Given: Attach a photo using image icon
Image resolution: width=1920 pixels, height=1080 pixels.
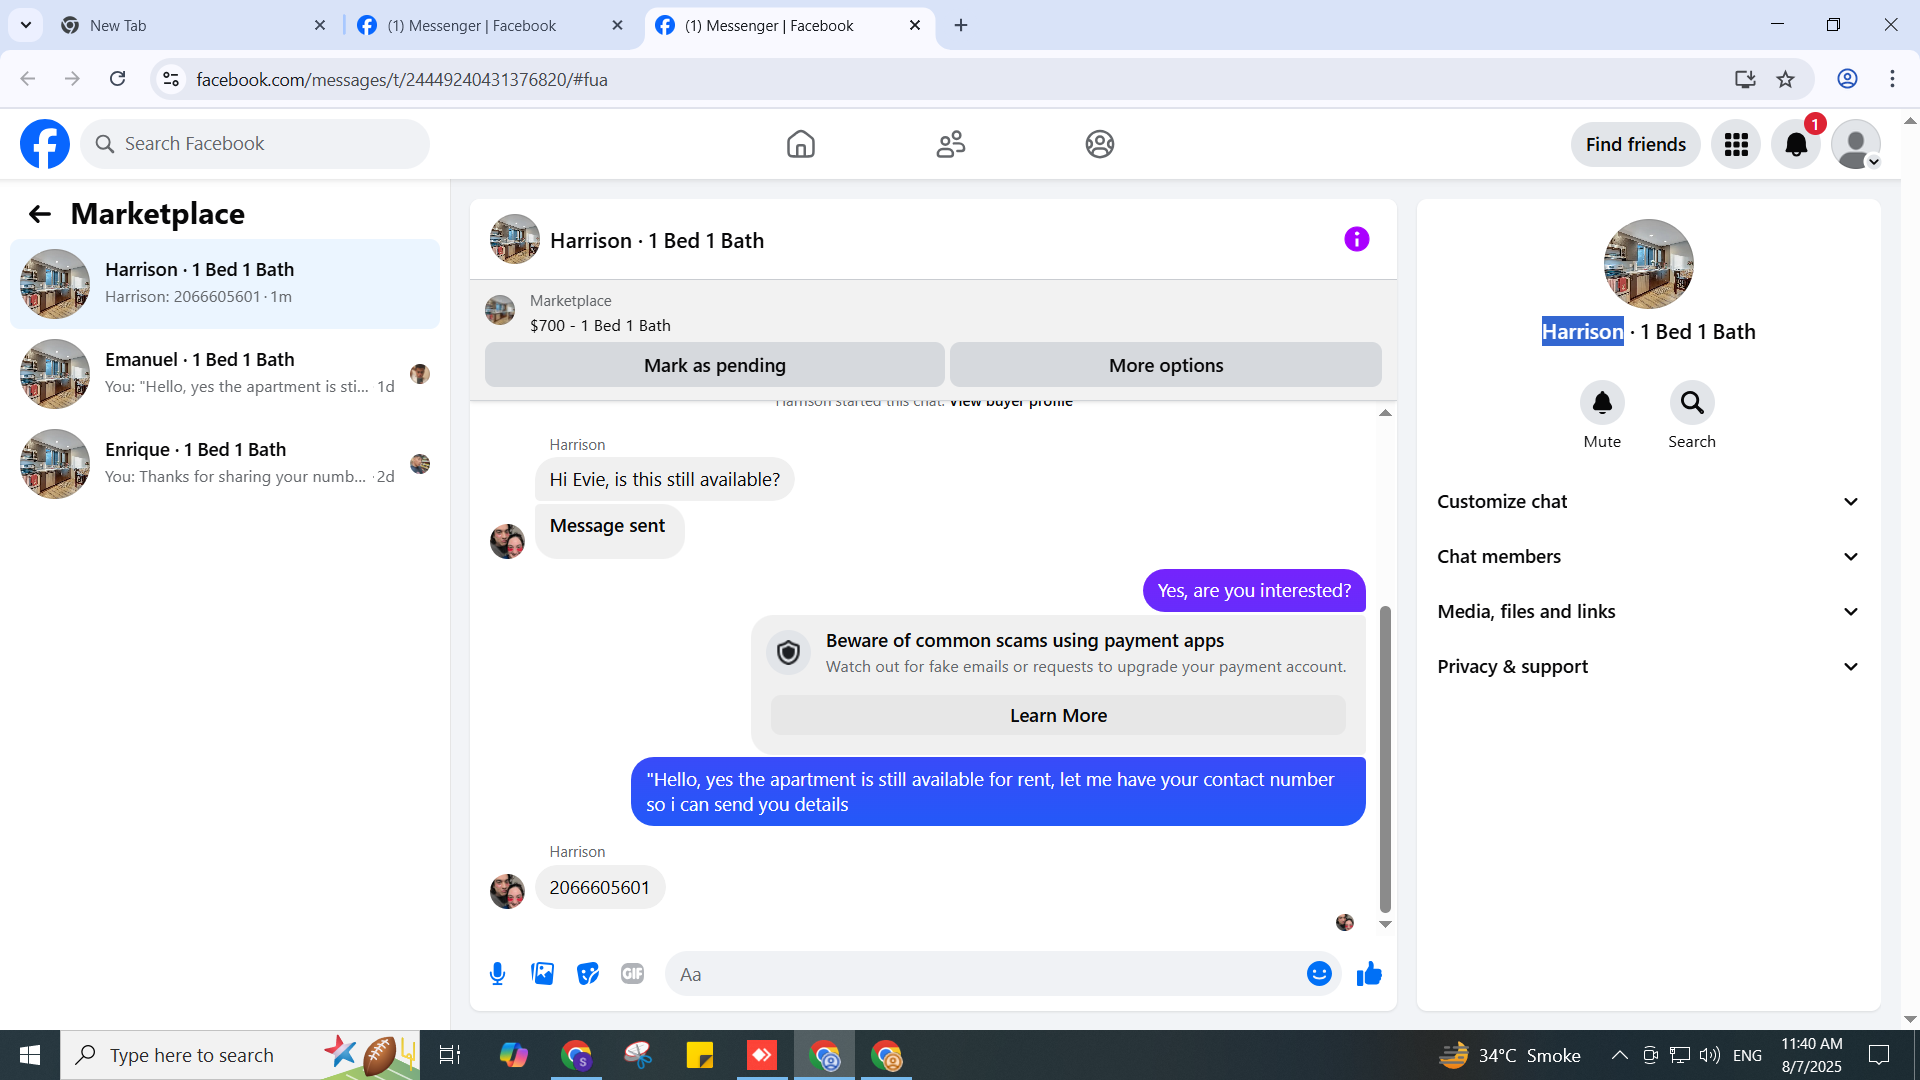Looking at the screenshot, I should pos(542,974).
